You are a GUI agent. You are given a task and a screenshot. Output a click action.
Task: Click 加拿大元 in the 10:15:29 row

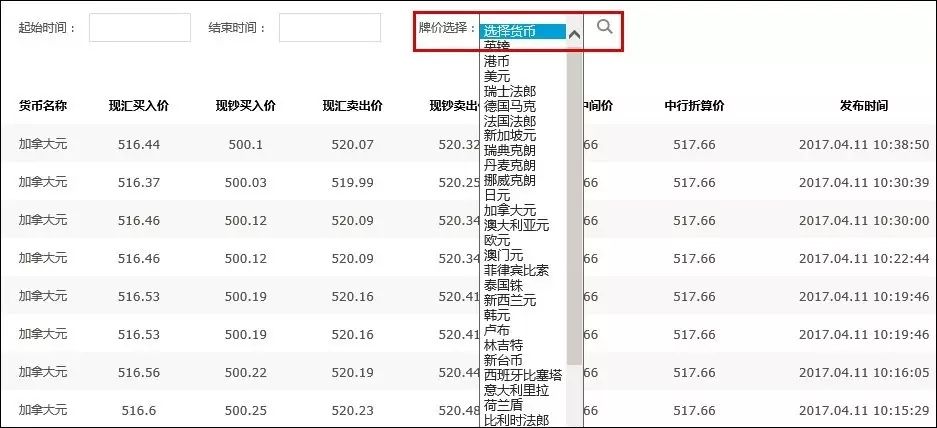tap(42, 410)
